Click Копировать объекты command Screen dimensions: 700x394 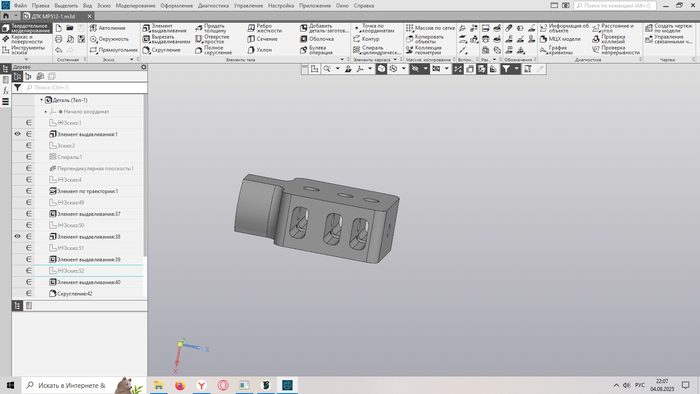(425, 39)
